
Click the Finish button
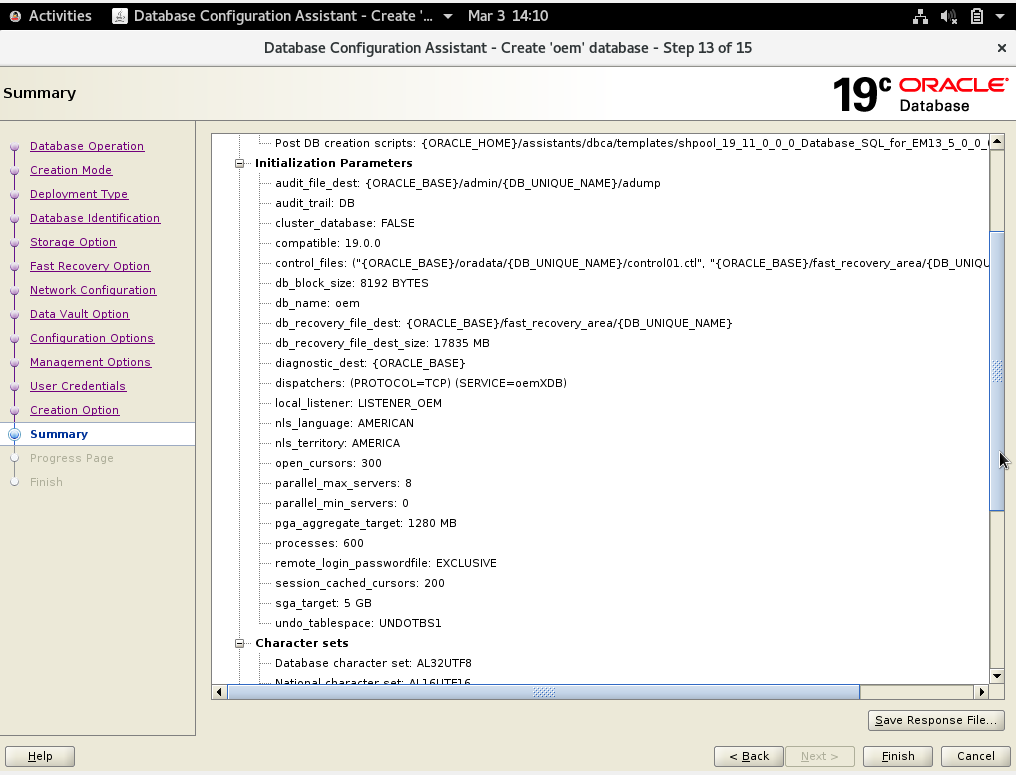(897, 756)
